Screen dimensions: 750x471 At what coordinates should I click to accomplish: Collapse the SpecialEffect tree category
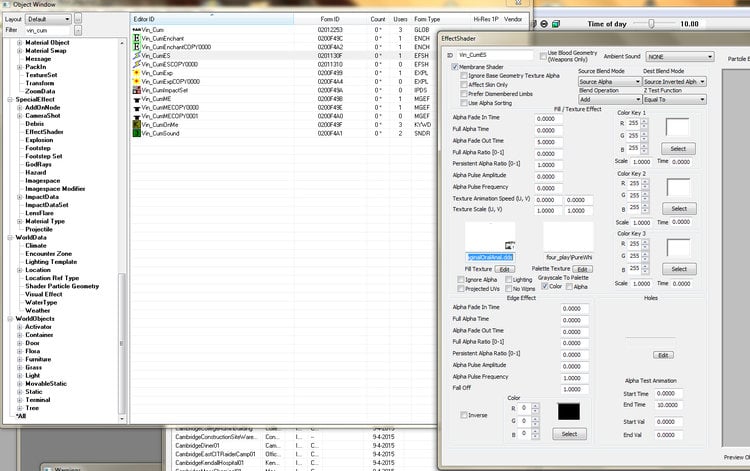[x=10, y=99]
